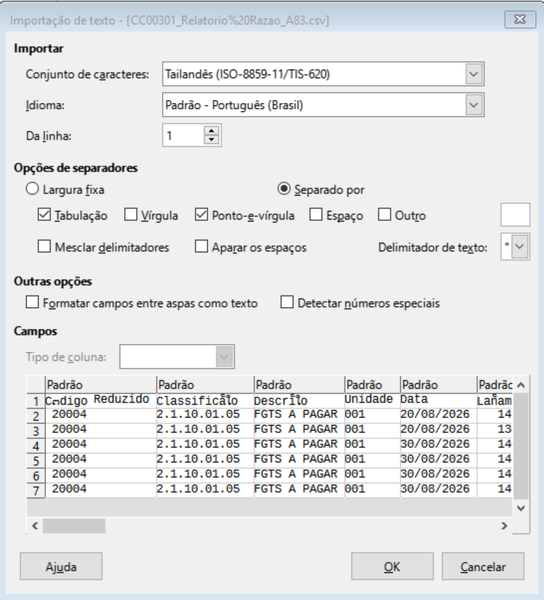Click preview row number 7
Image resolution: width=544 pixels, height=600 pixels.
click(36, 491)
